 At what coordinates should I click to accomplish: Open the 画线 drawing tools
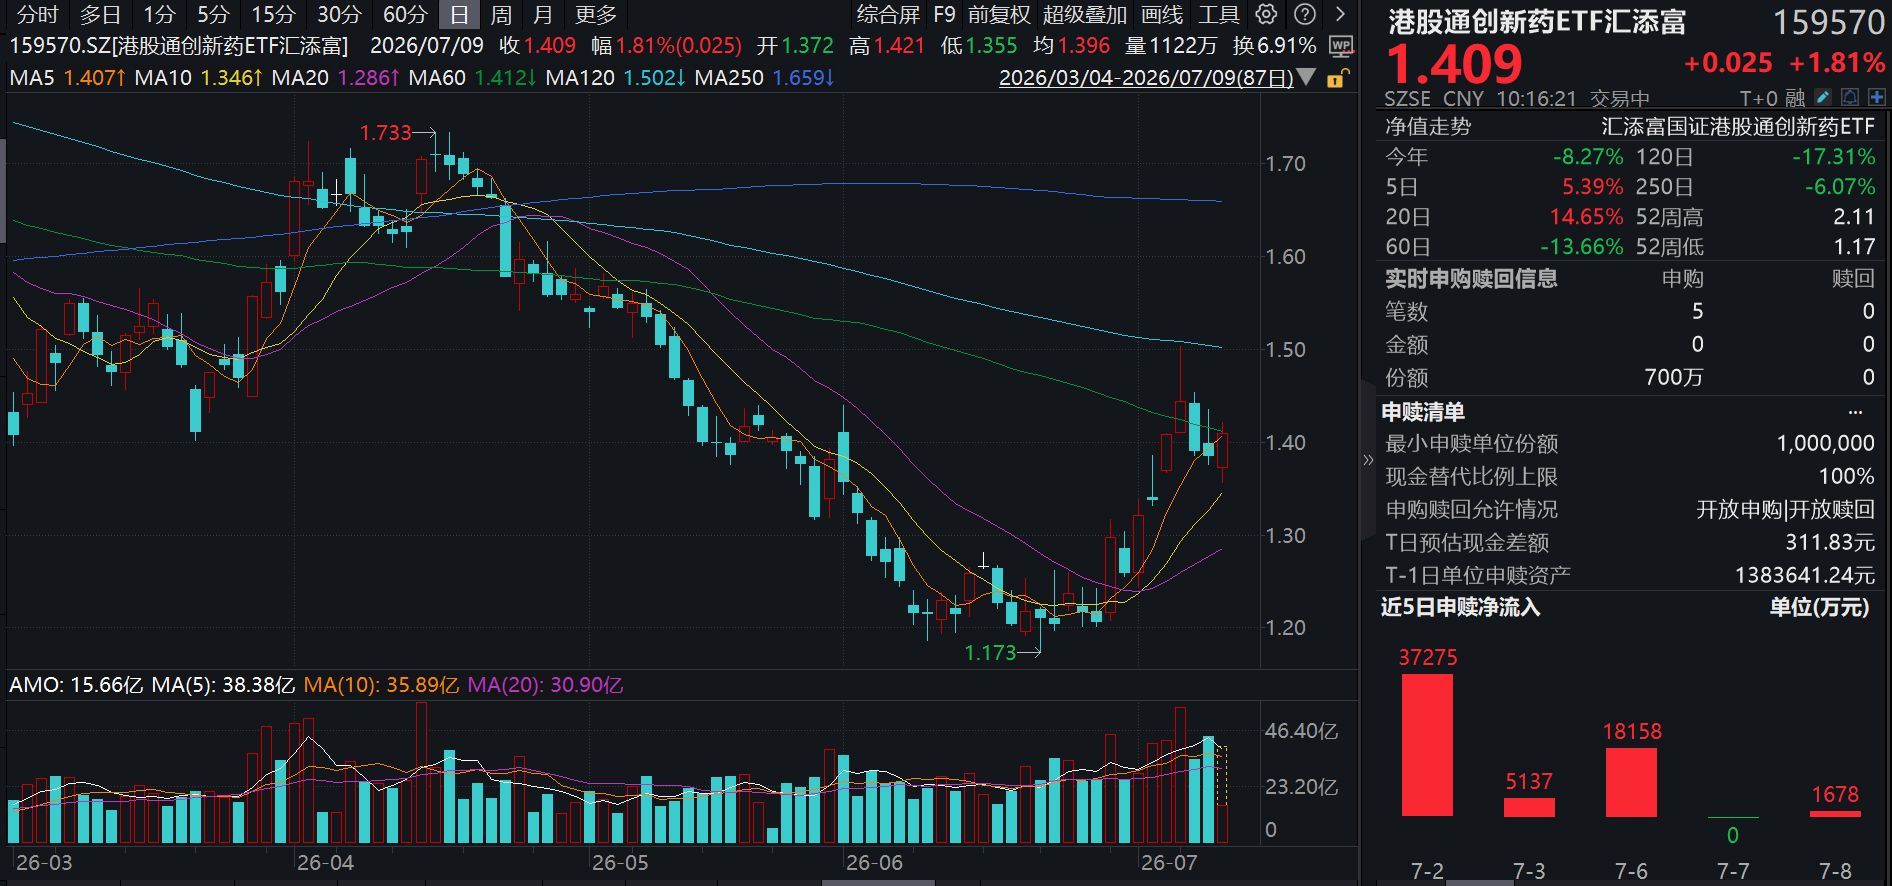(x=1162, y=15)
